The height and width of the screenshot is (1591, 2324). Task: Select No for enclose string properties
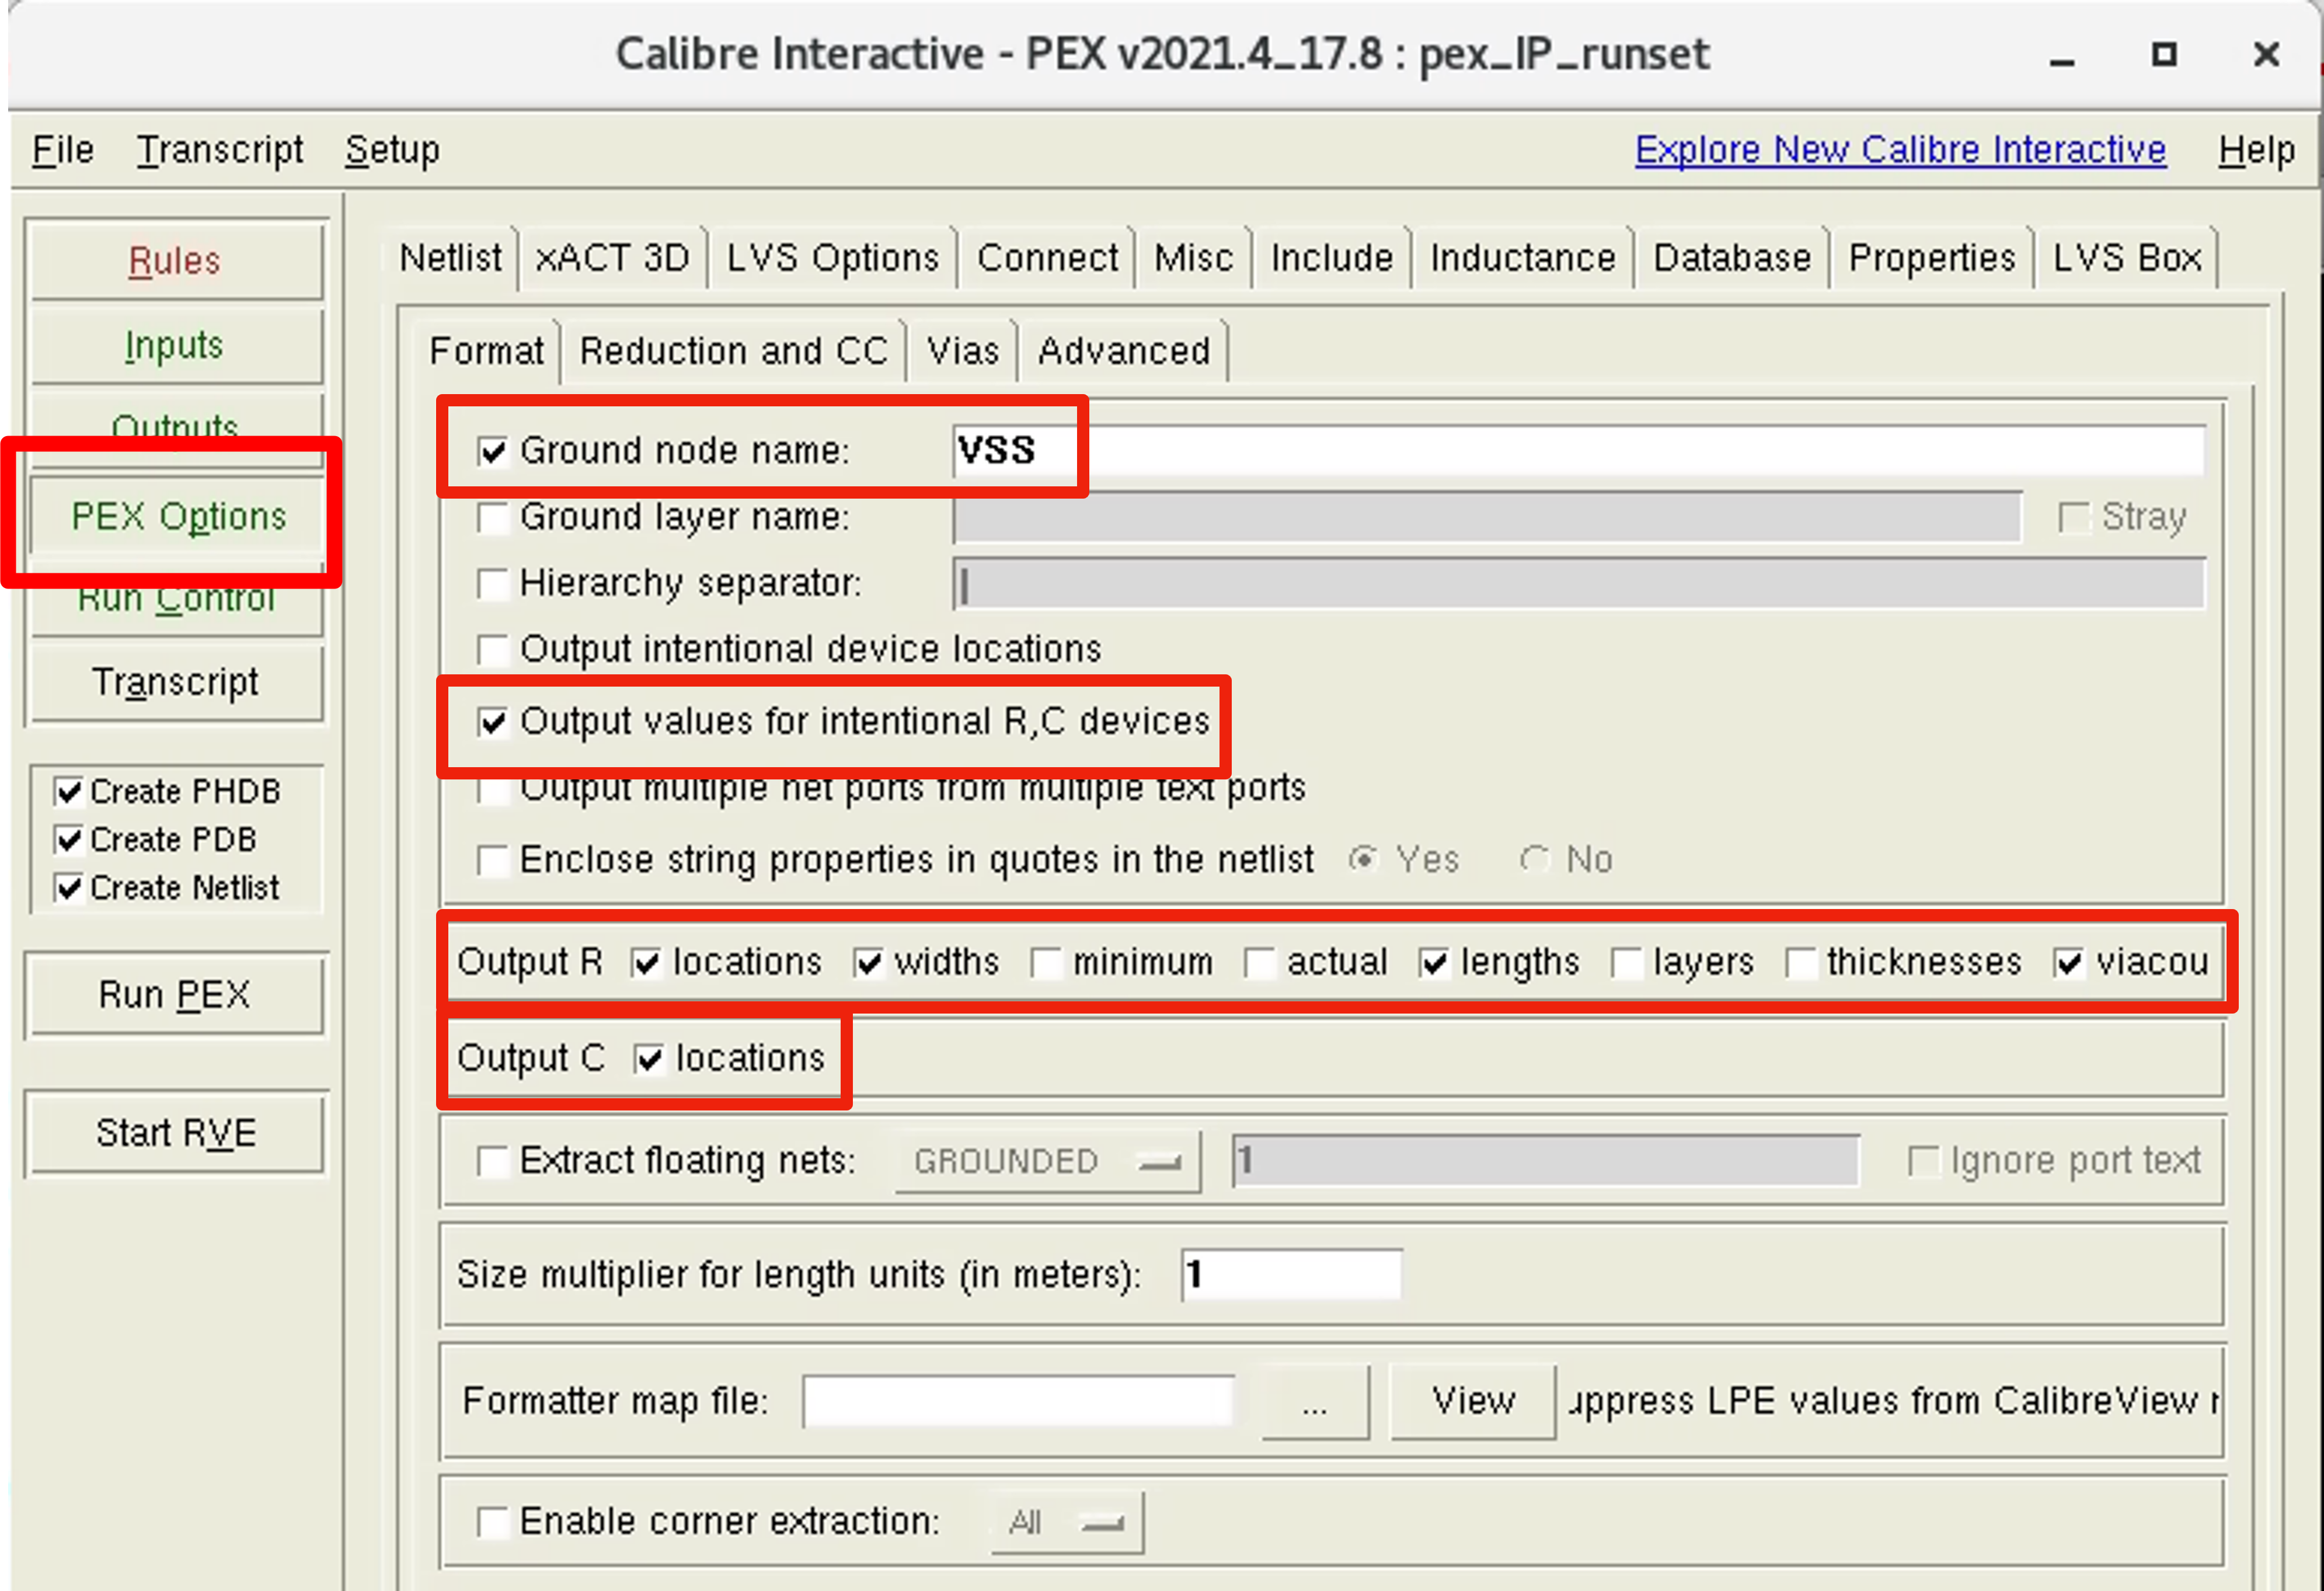[x=1536, y=859]
